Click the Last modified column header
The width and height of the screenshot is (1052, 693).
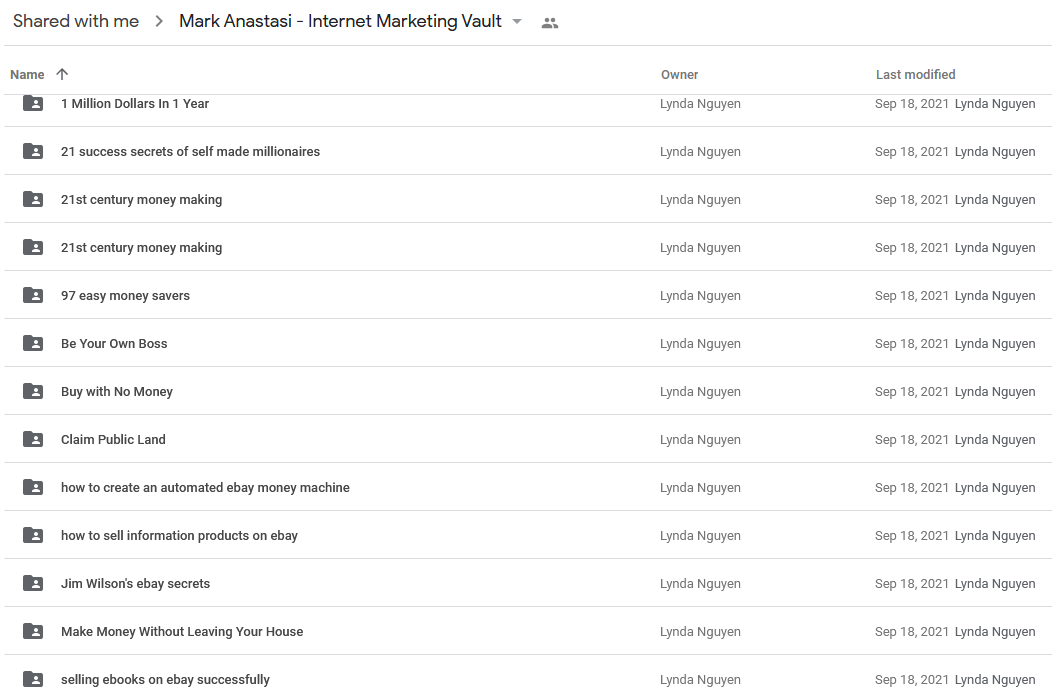pyautogui.click(x=916, y=74)
